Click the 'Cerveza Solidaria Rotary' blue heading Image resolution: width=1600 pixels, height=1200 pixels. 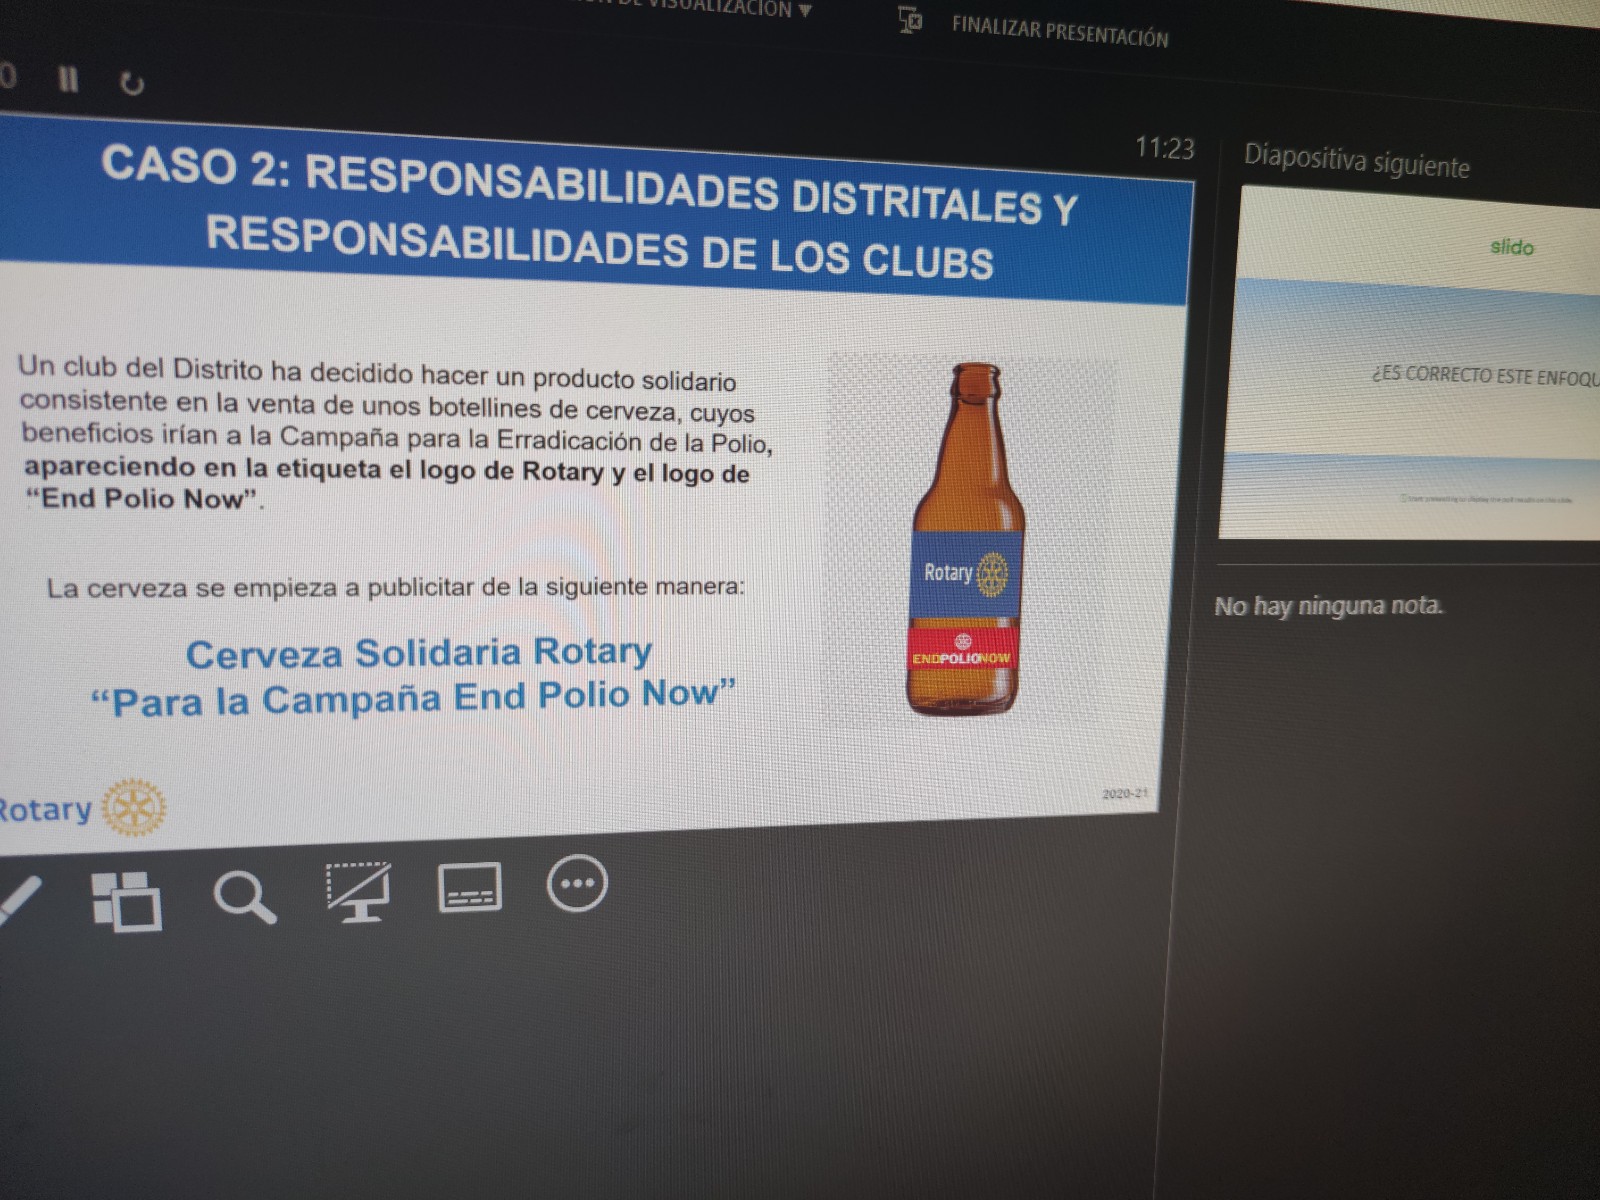(419, 653)
